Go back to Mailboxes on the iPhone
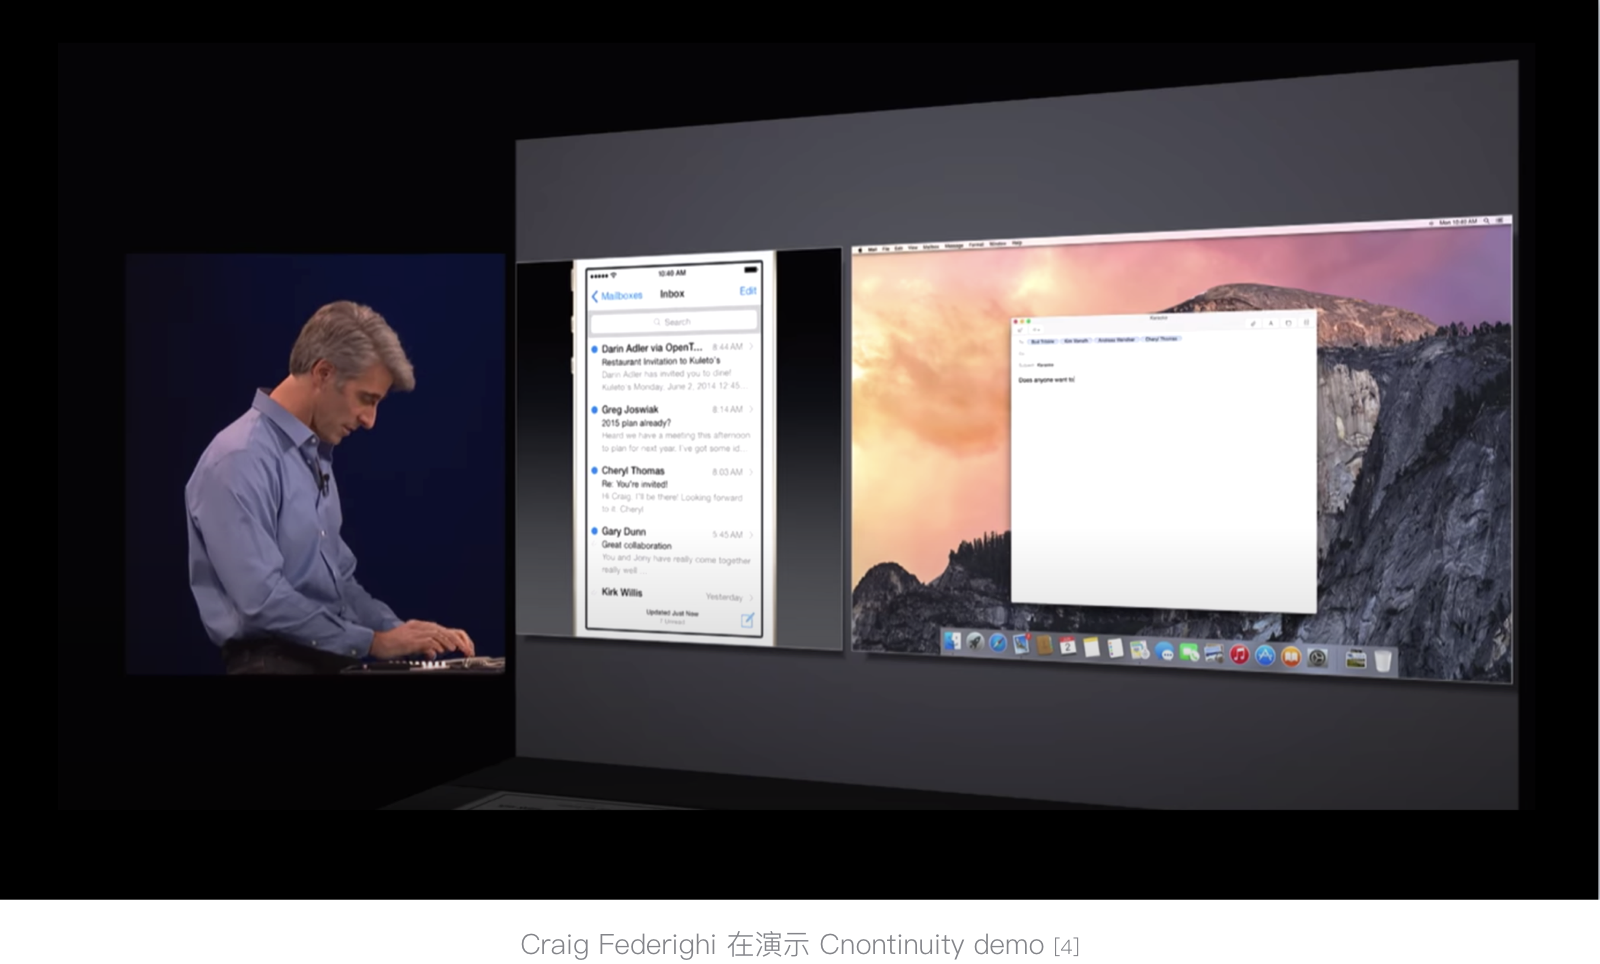 point(617,296)
